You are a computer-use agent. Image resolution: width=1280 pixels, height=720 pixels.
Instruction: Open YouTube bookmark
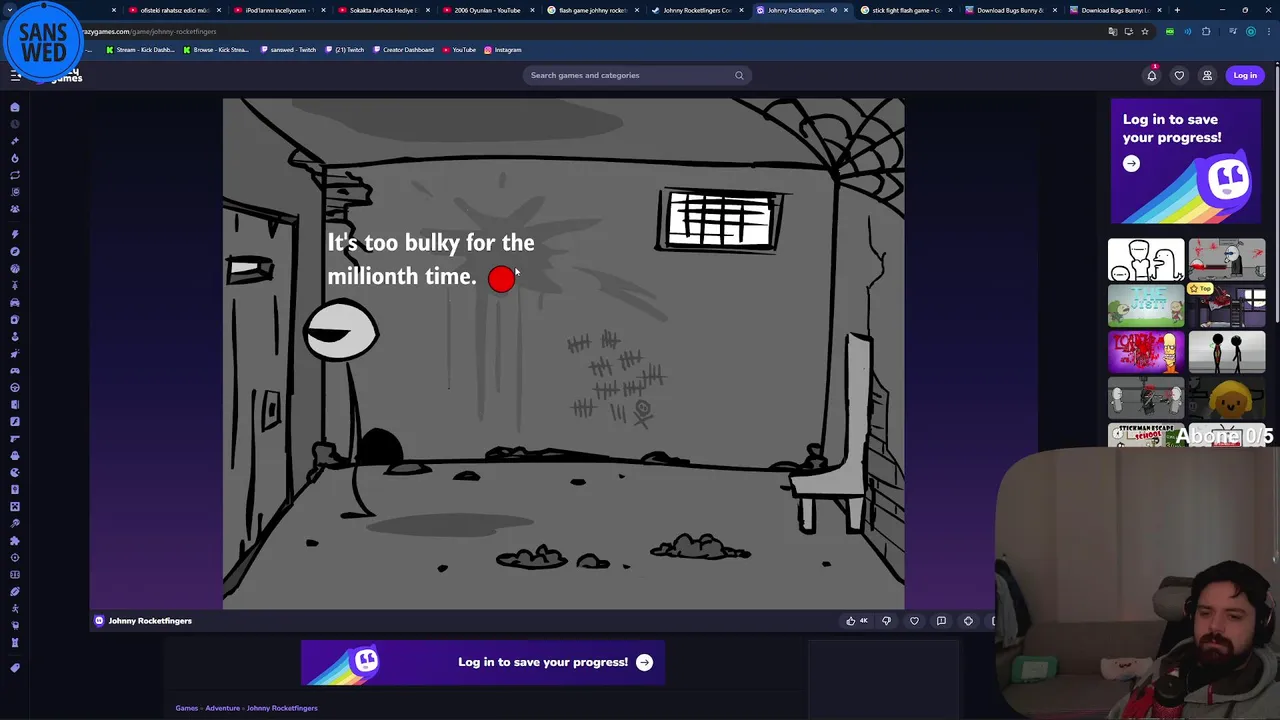click(459, 50)
